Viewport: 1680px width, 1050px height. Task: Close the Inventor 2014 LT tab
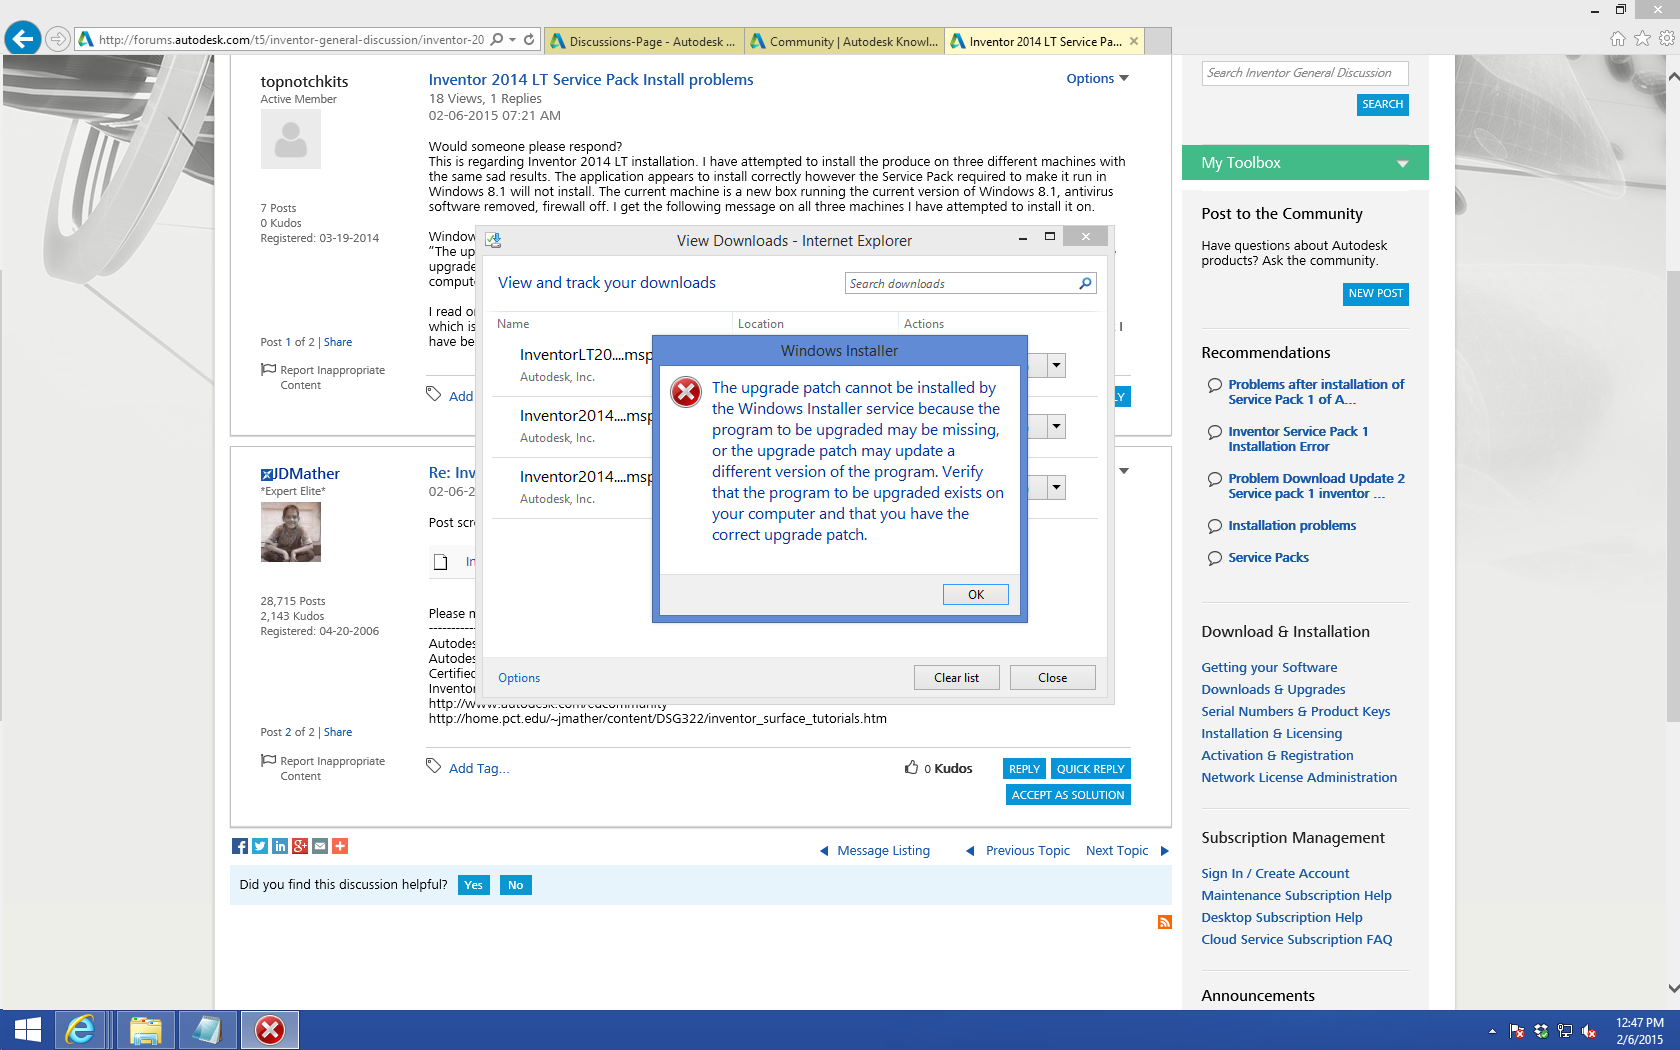click(1134, 41)
